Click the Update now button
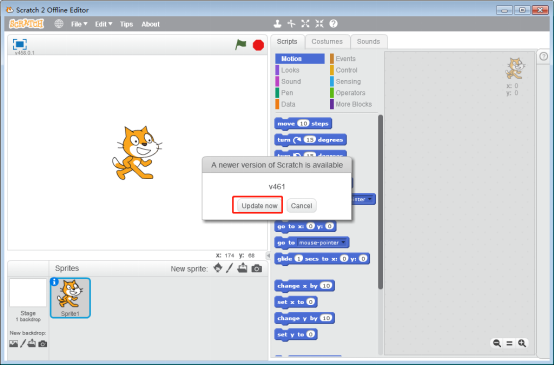Screen dimensions: 554x365 click(x=259, y=206)
